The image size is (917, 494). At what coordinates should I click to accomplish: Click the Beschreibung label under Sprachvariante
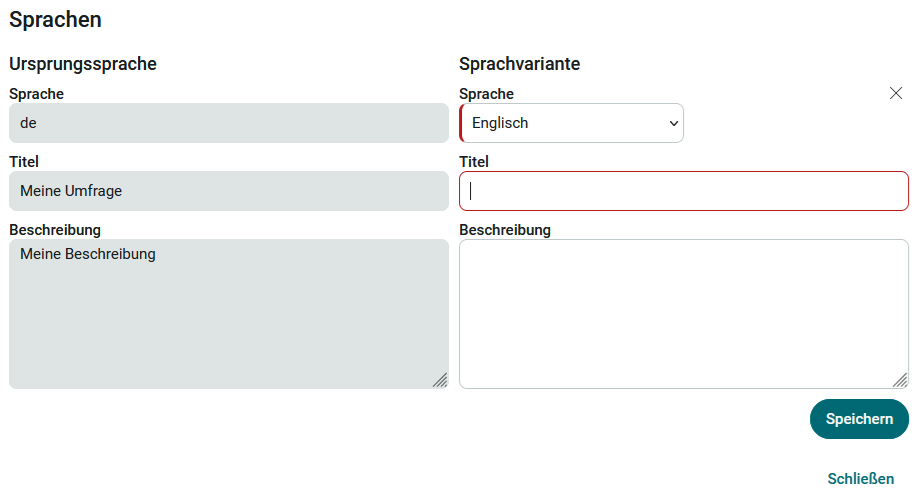tap(505, 230)
